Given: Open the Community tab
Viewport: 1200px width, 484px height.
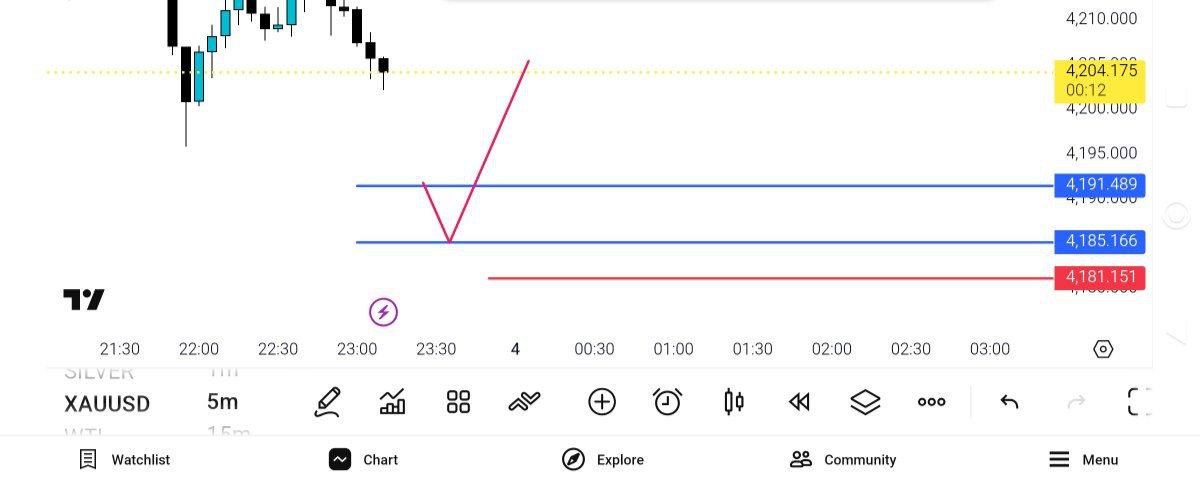Looking at the screenshot, I should [843, 460].
